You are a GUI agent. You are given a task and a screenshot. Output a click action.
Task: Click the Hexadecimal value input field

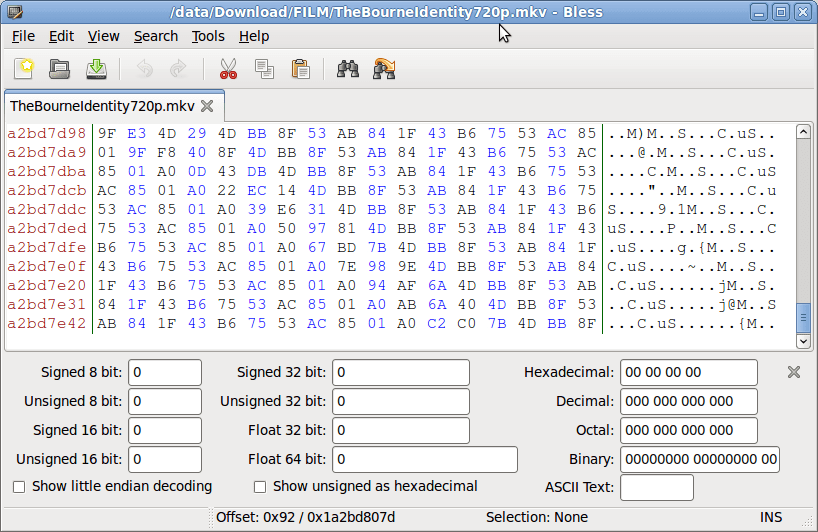pos(688,373)
